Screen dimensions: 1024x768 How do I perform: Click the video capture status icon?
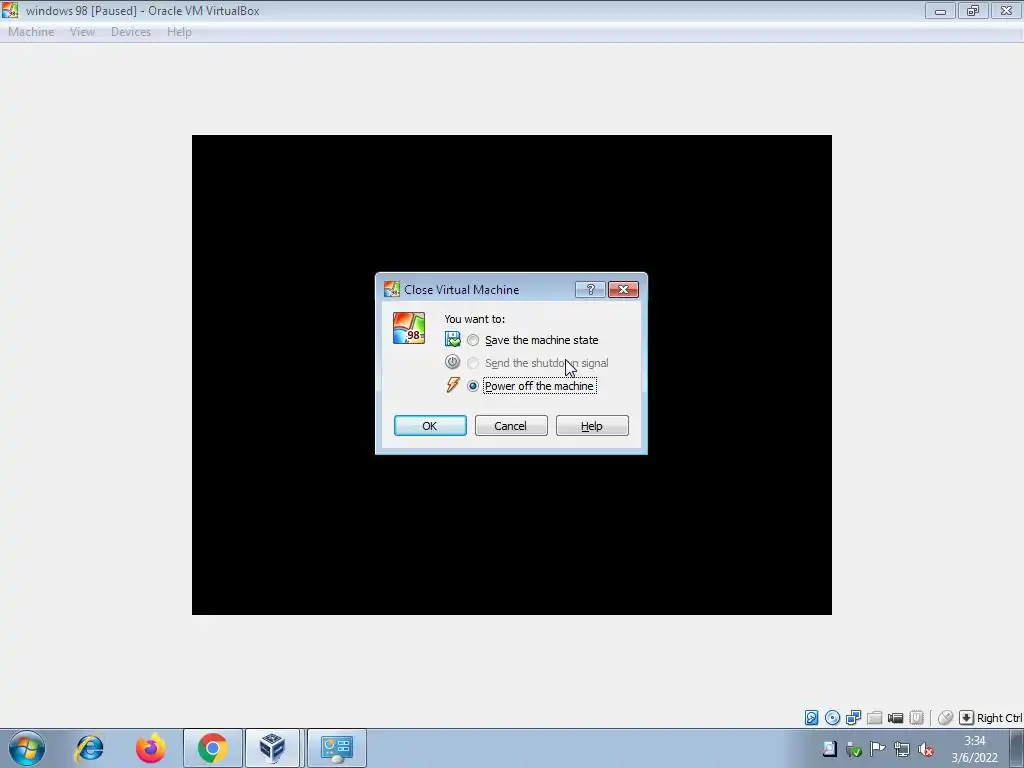tap(895, 718)
